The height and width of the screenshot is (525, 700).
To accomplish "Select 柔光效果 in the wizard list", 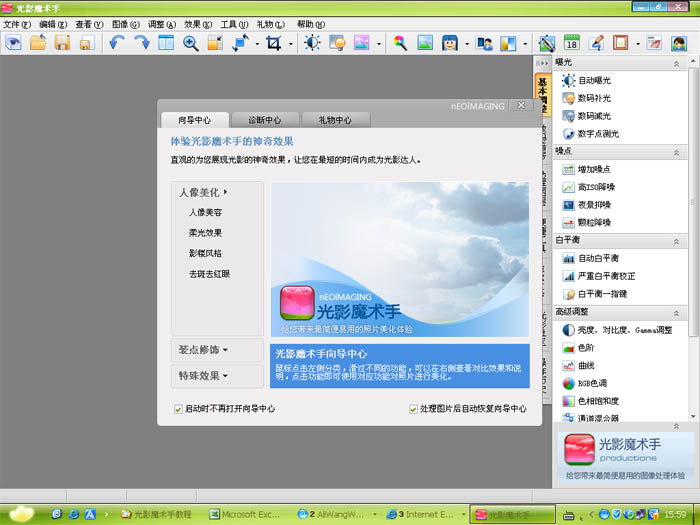I will pos(205,233).
